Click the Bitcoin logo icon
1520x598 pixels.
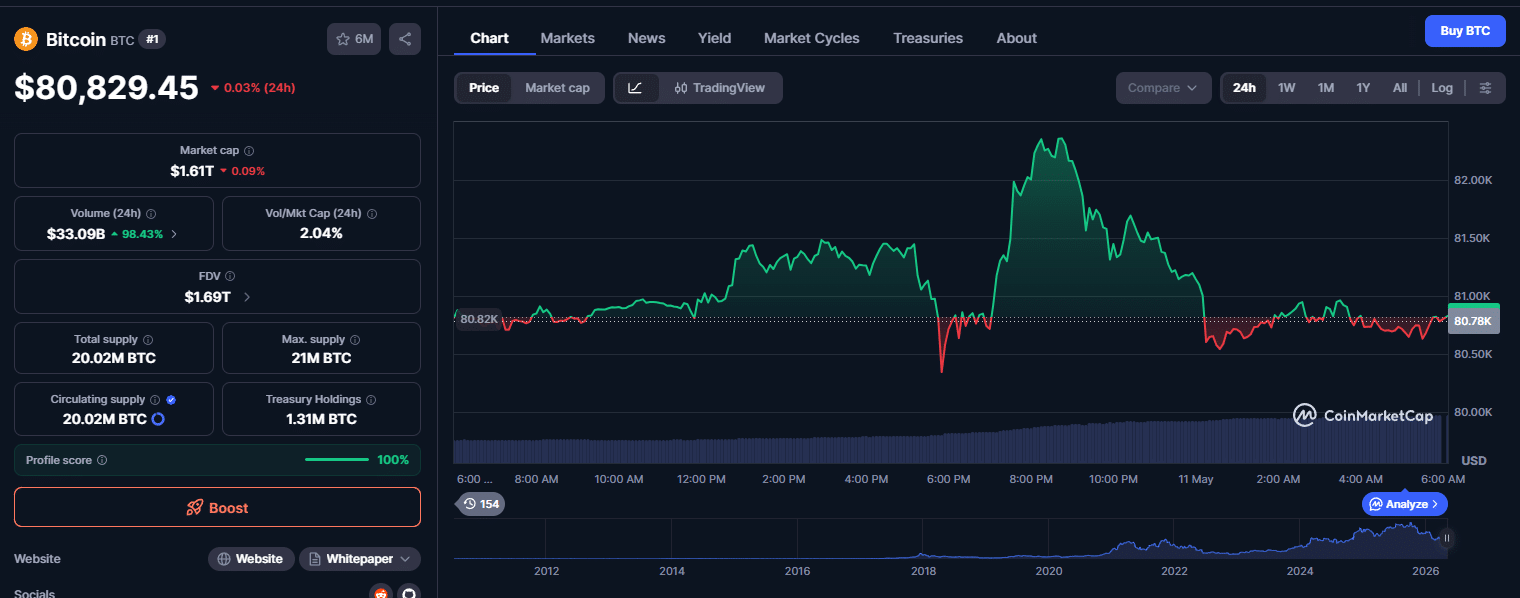coord(25,39)
